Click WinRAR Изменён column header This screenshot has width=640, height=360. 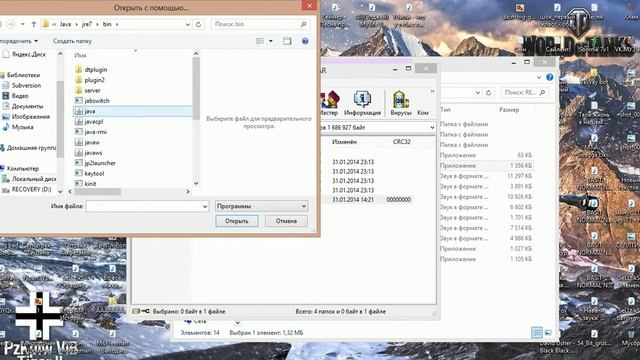click(x=344, y=142)
